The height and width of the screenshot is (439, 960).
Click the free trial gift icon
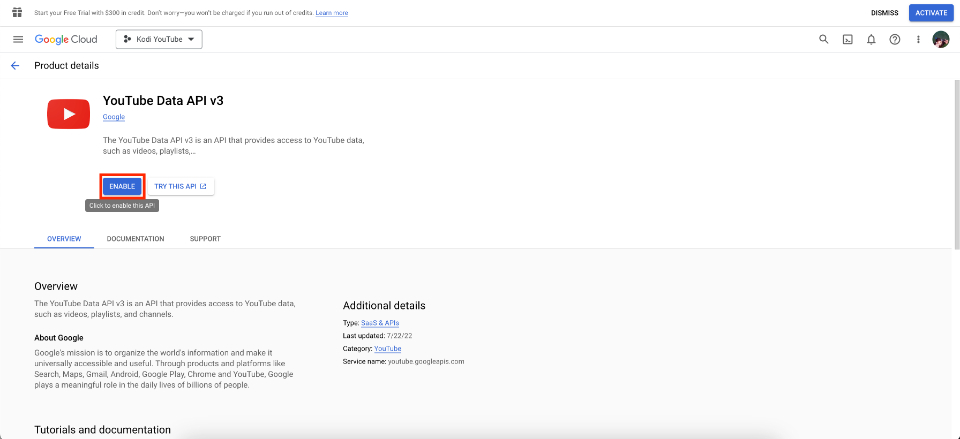click(17, 12)
